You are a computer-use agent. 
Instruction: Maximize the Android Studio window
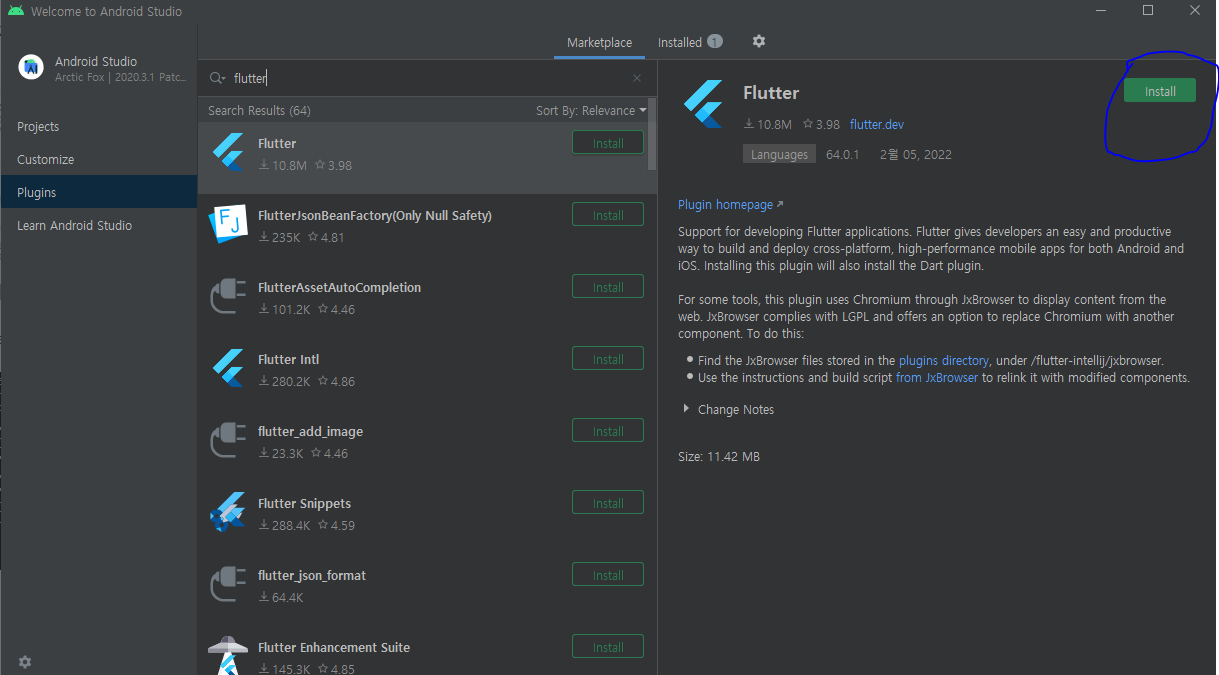point(1148,11)
